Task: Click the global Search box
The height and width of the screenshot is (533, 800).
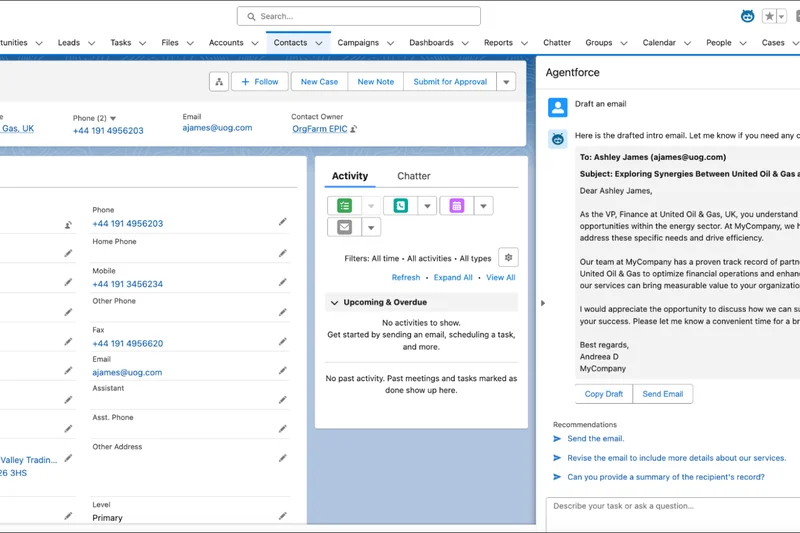Action: [359, 16]
